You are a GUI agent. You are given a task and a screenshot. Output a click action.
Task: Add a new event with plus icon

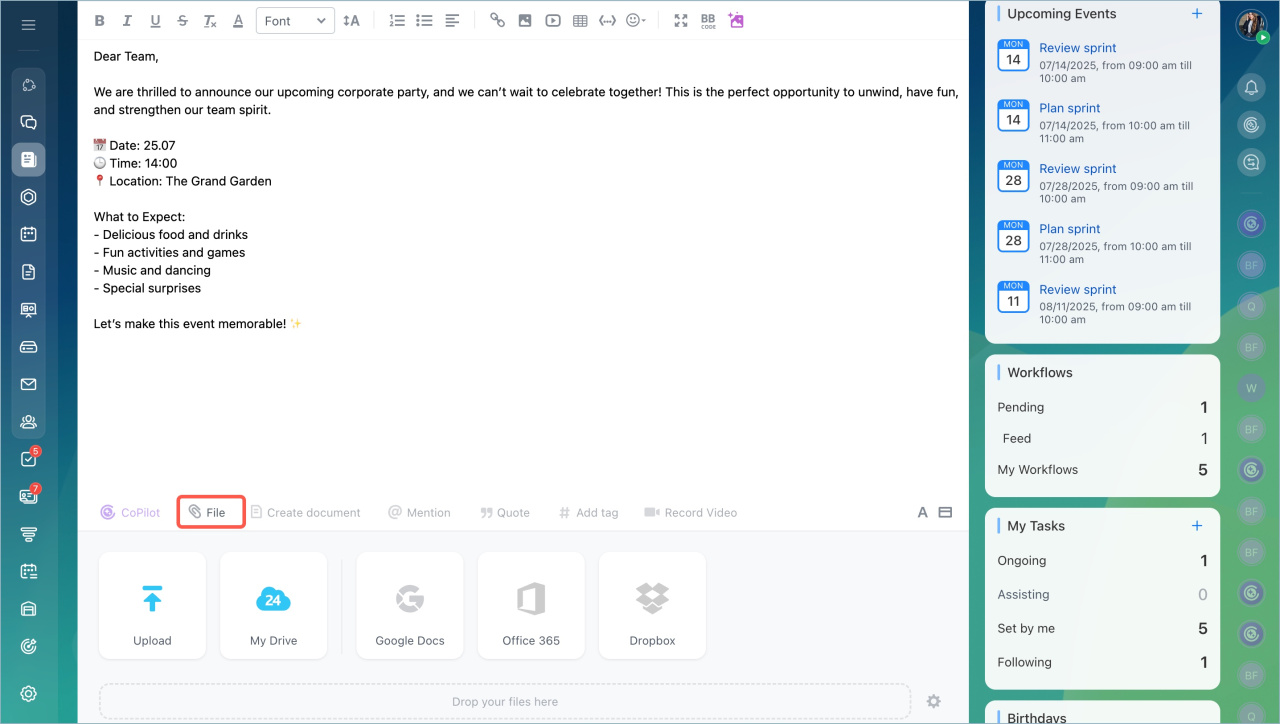[x=1197, y=14]
